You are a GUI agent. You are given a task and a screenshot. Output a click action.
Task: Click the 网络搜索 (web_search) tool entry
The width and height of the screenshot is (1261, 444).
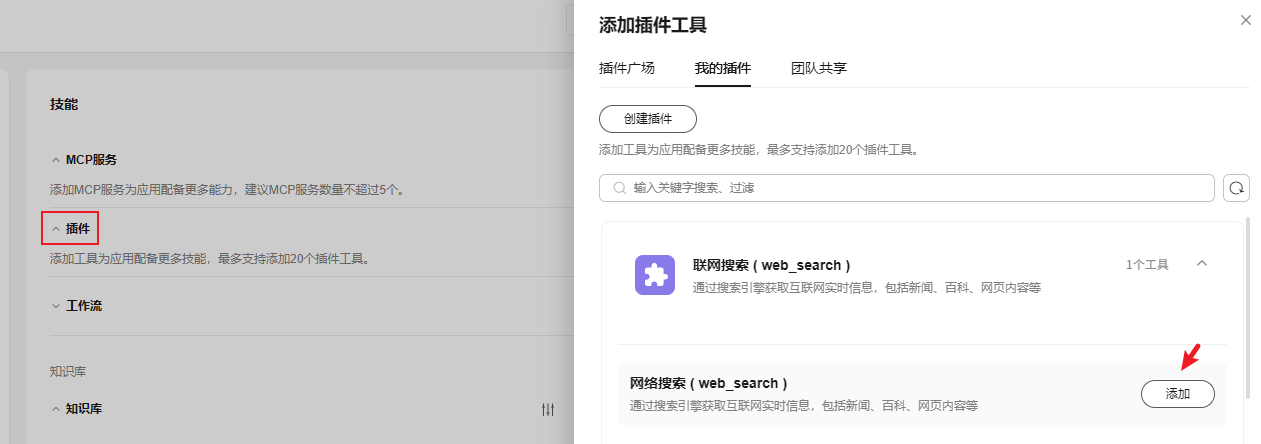[x=709, y=384]
